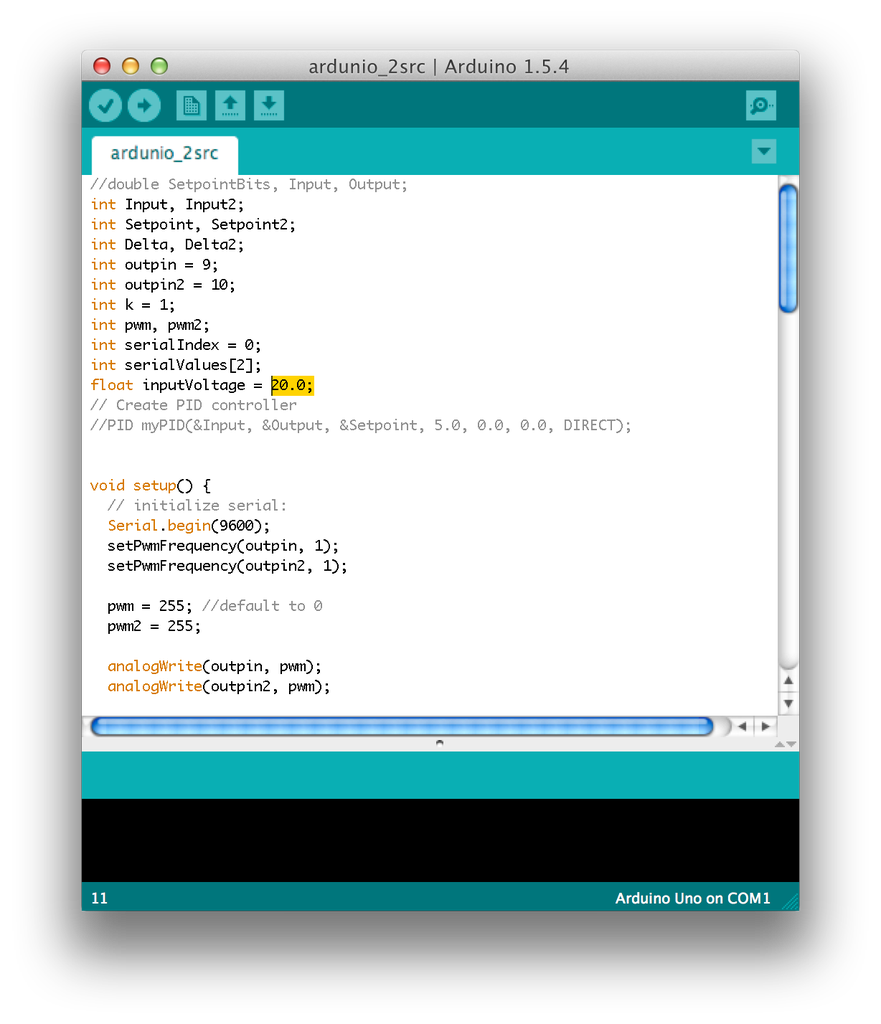Viewport: 881px width, 1024px height.
Task: Click 'analogWrite(outpin, pwm);' line
Action: pos(215,667)
